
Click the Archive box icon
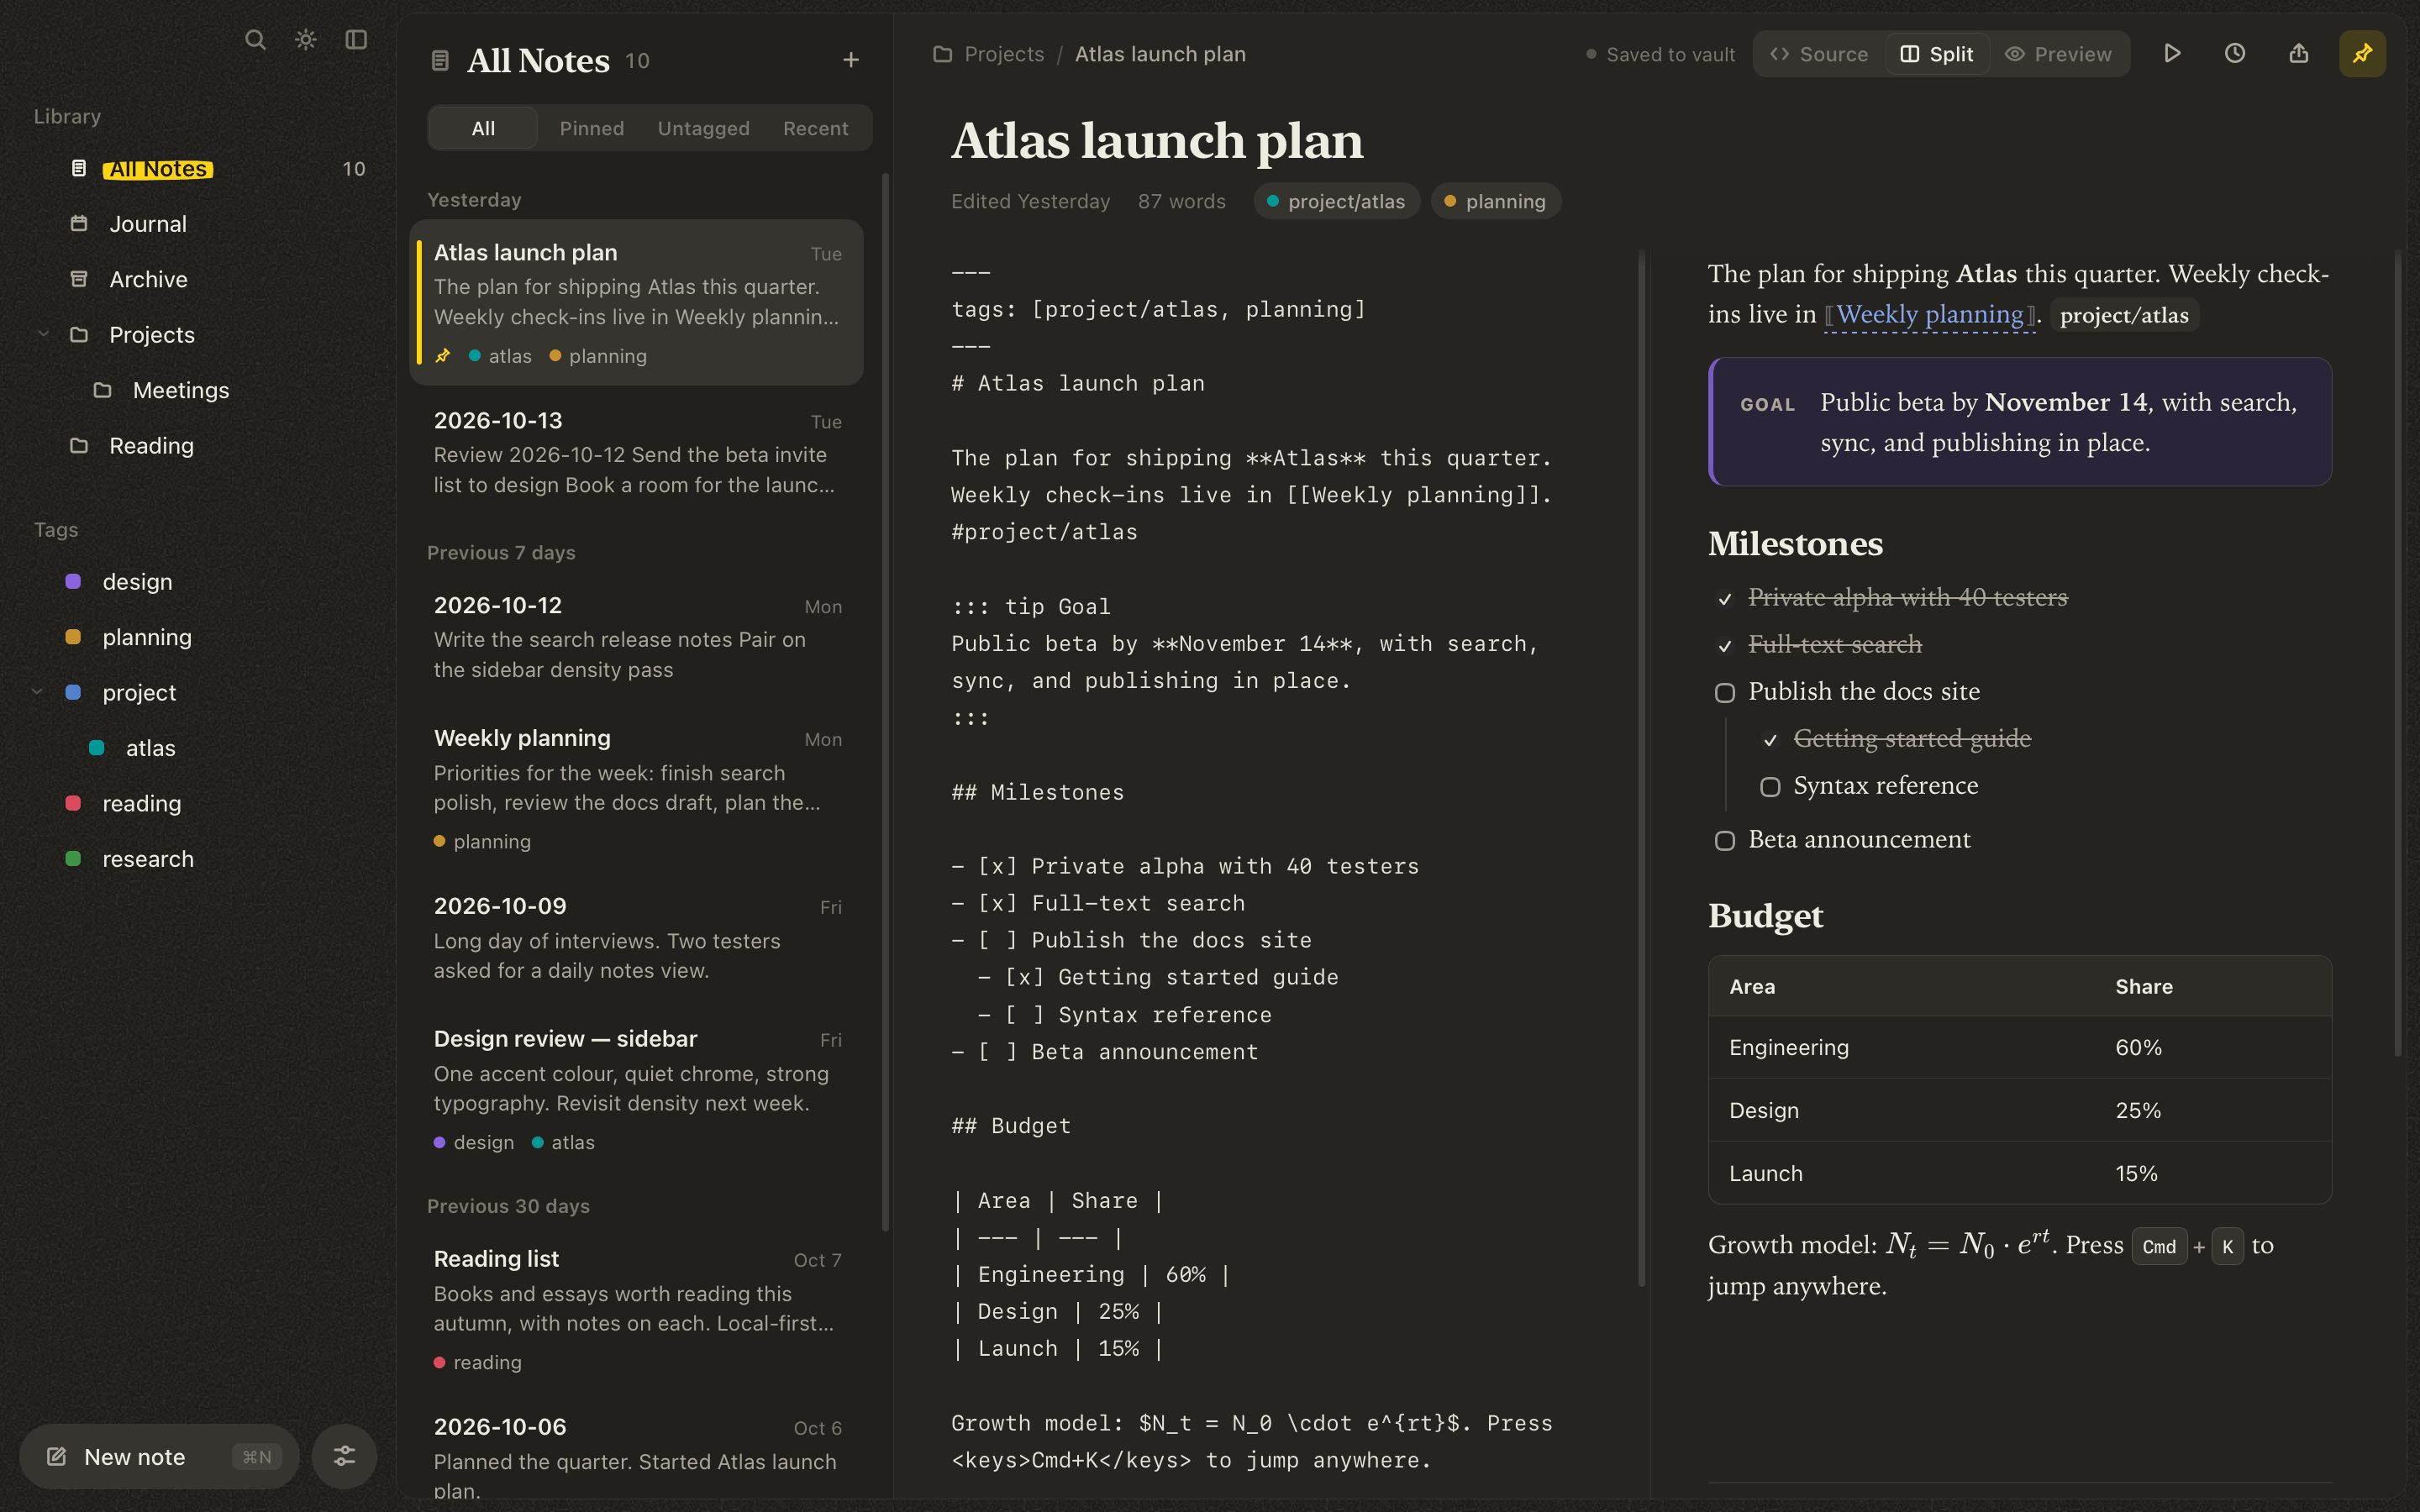[79, 279]
